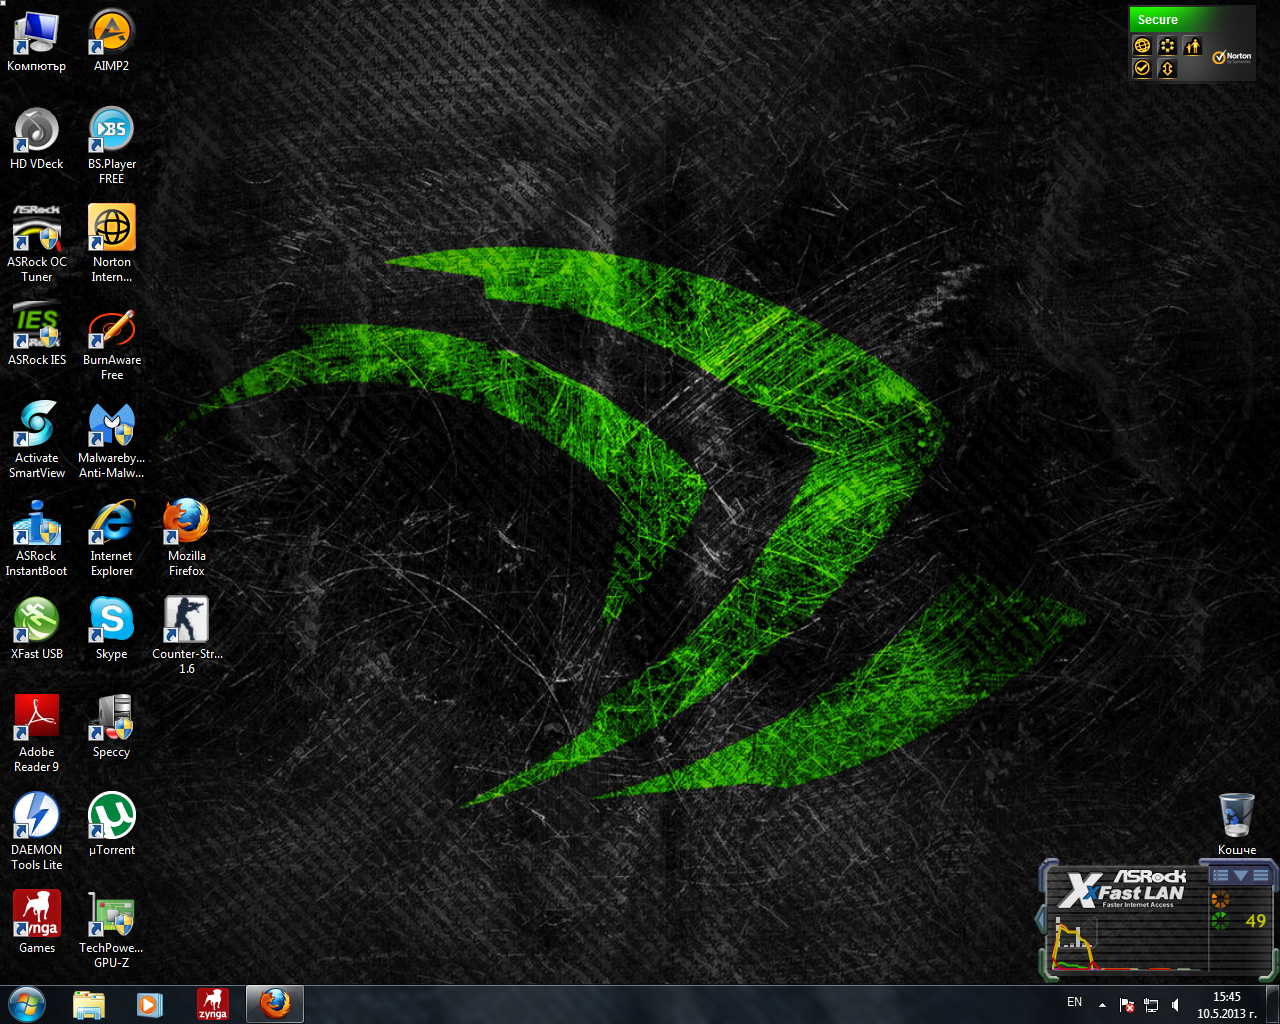The image size is (1280, 1024).
Task: Click the EN language indicator
Action: [x=1074, y=1002]
